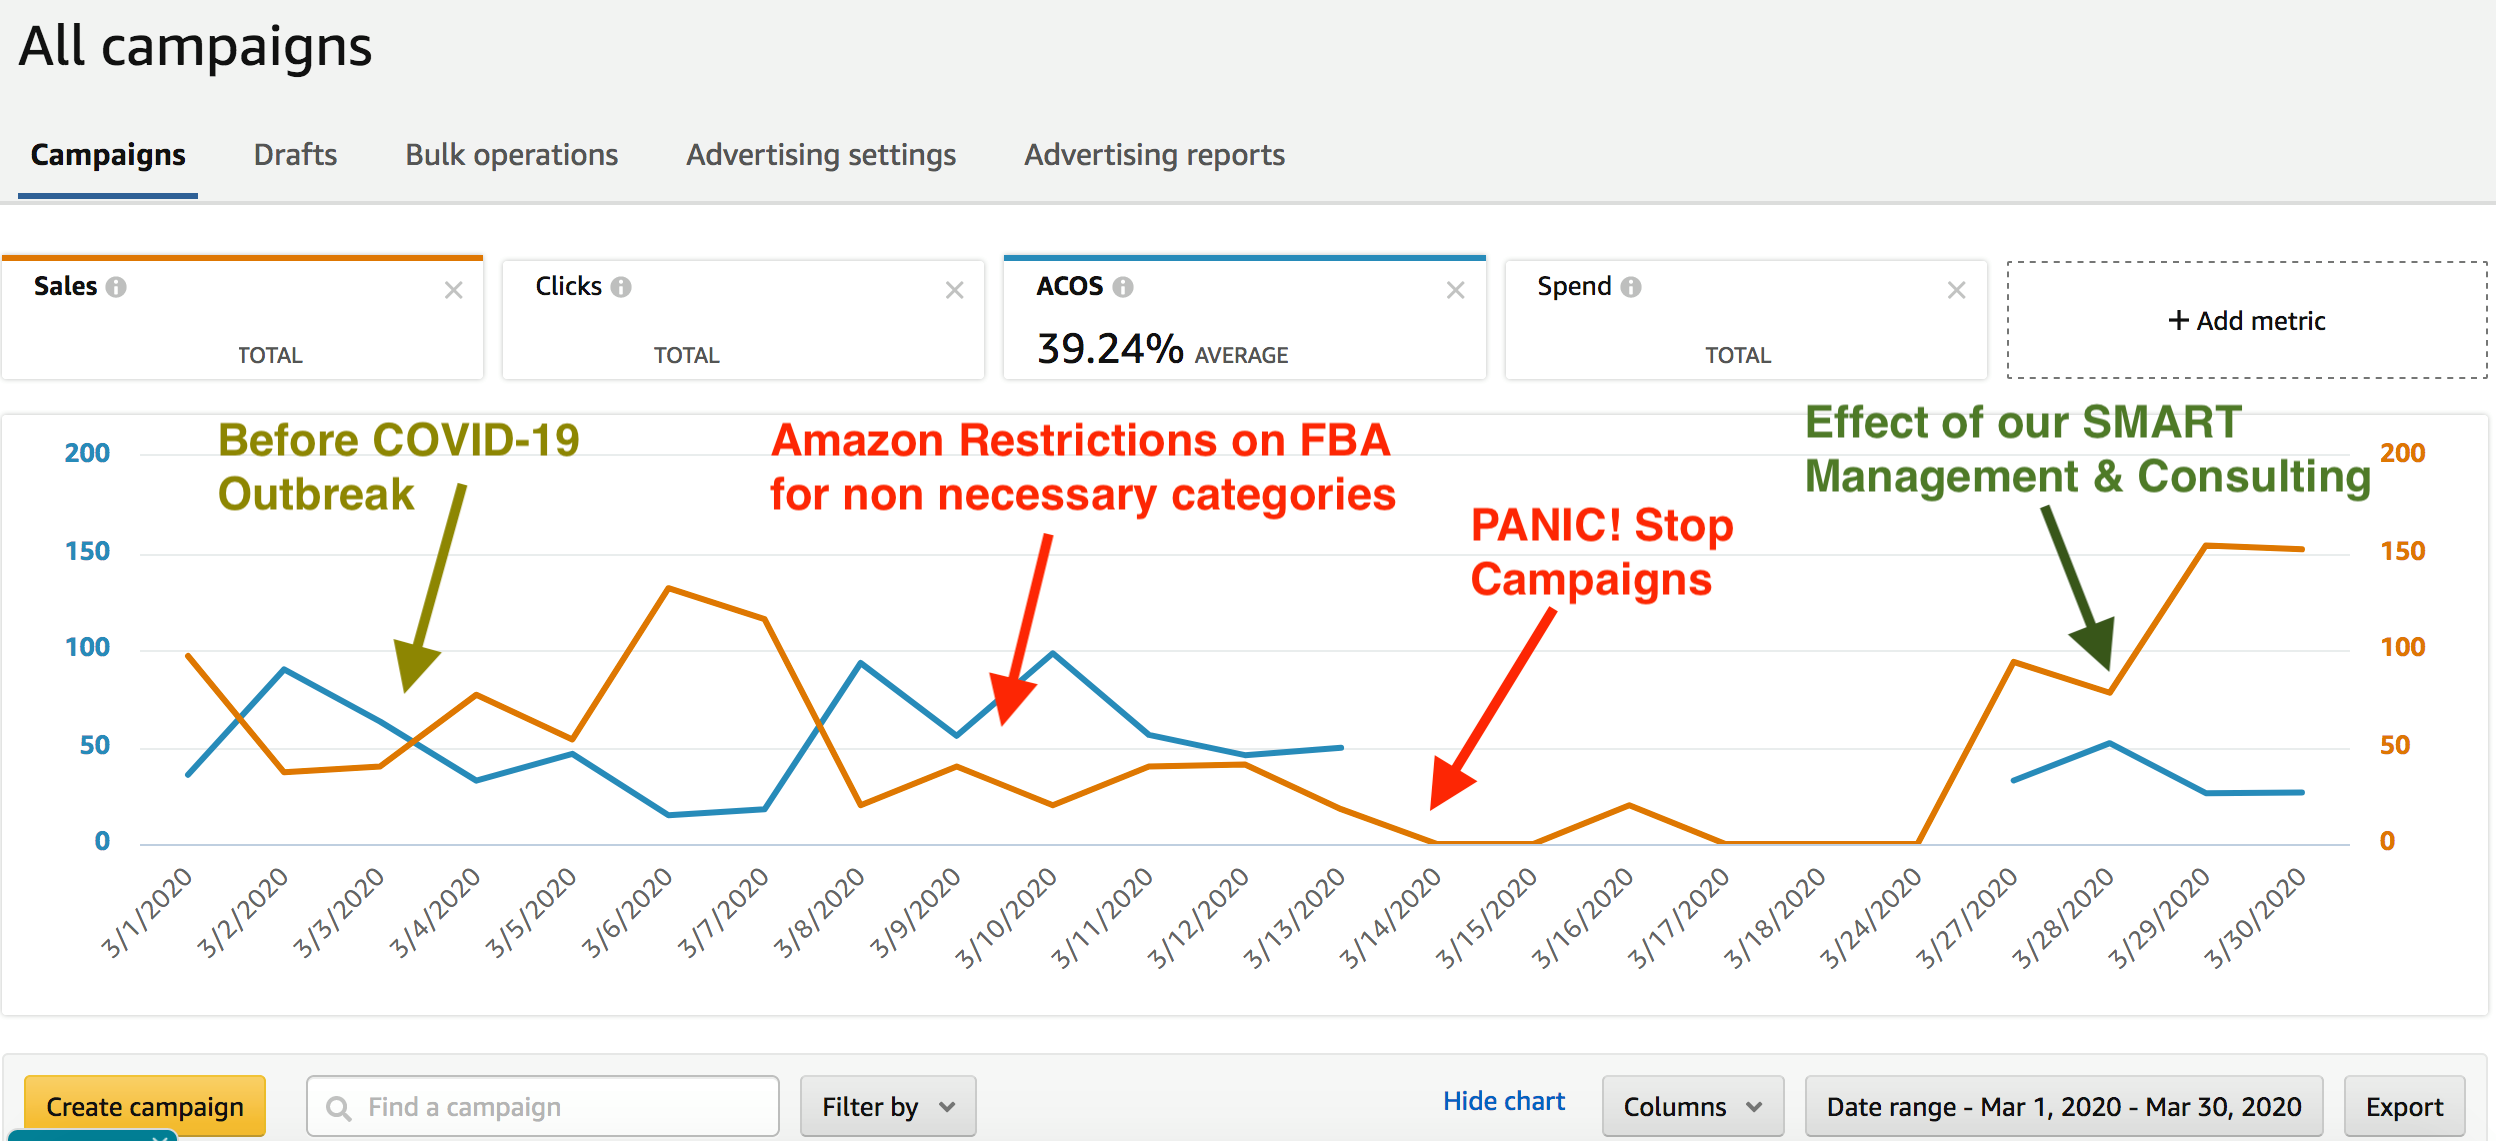Expand the Columns dropdown
Viewport: 2496px width, 1141px height.
click(x=1693, y=1106)
